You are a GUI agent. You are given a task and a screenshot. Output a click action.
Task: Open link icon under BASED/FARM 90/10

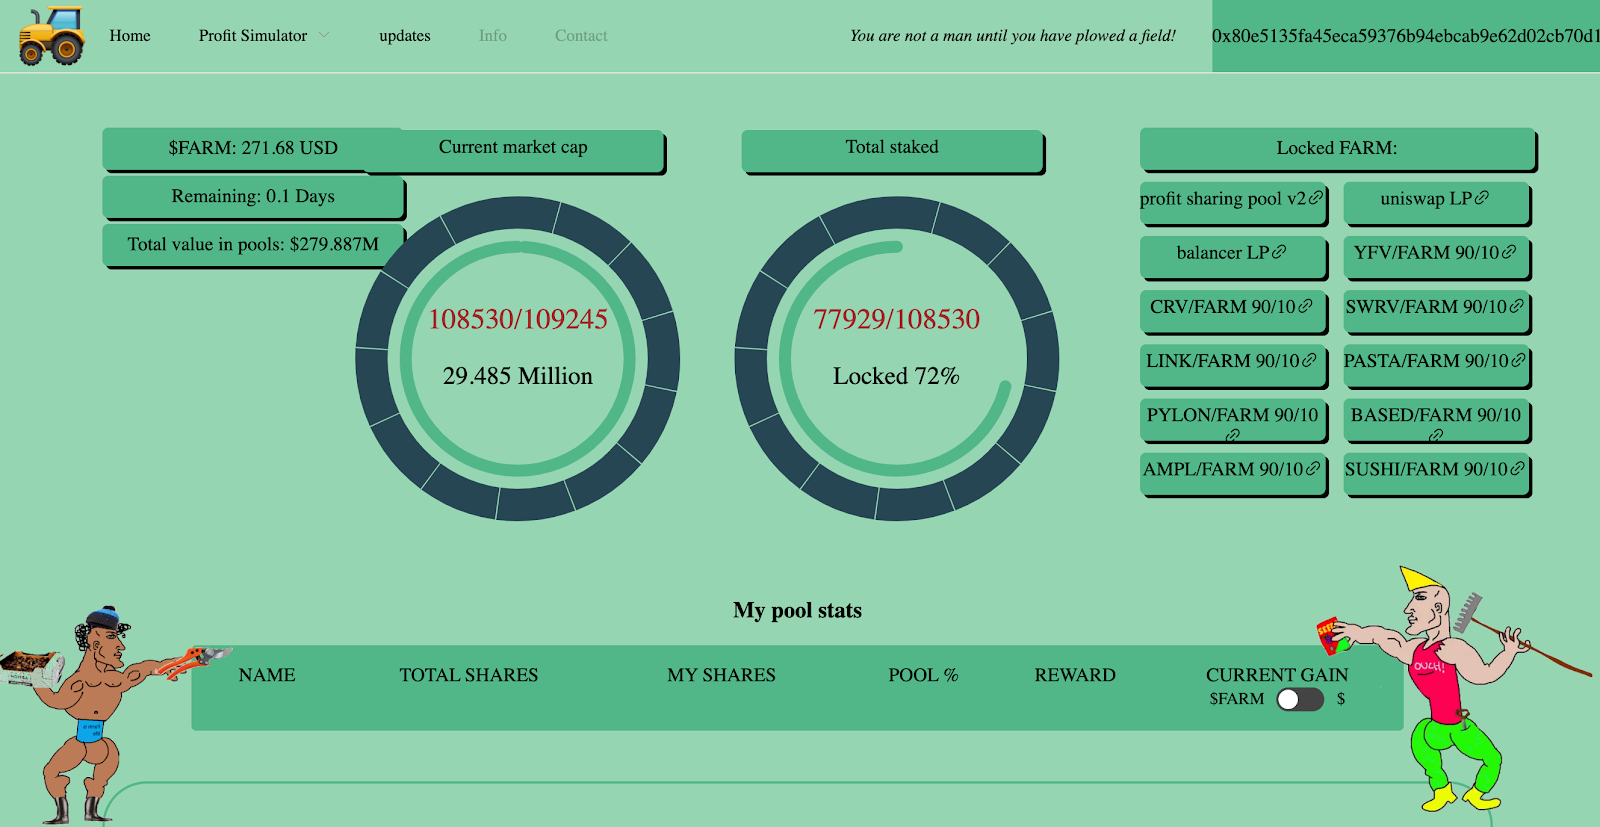1436,435
